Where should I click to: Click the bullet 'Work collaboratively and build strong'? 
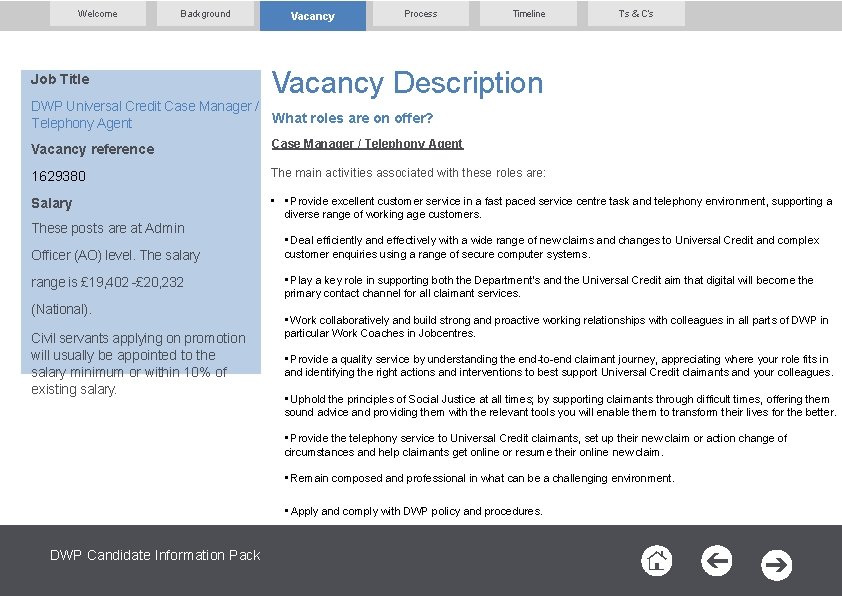pyautogui.click(x=556, y=326)
